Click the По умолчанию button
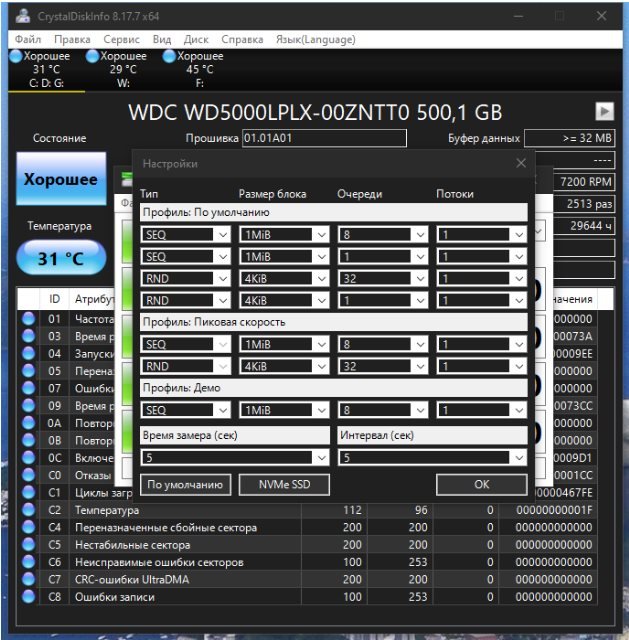629x640 pixels. tap(185, 484)
